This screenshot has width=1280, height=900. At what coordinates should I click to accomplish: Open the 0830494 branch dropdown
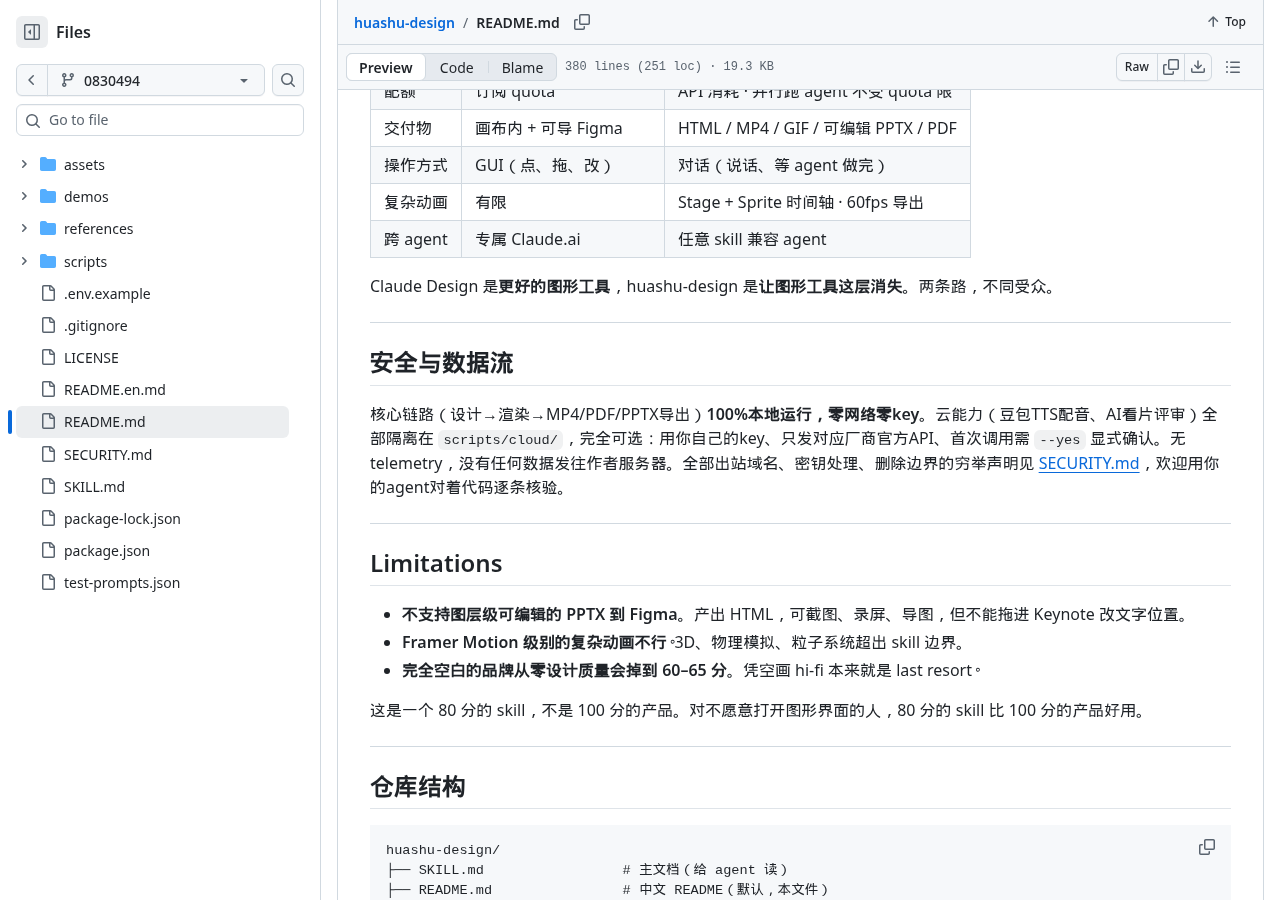(x=156, y=80)
